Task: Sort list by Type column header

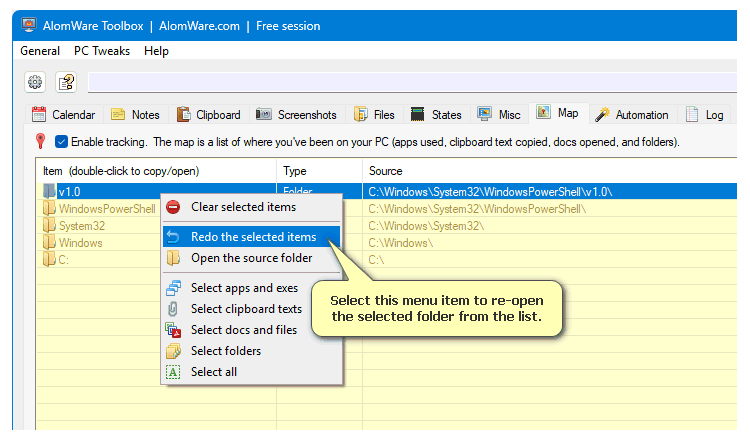Action: coord(295,171)
